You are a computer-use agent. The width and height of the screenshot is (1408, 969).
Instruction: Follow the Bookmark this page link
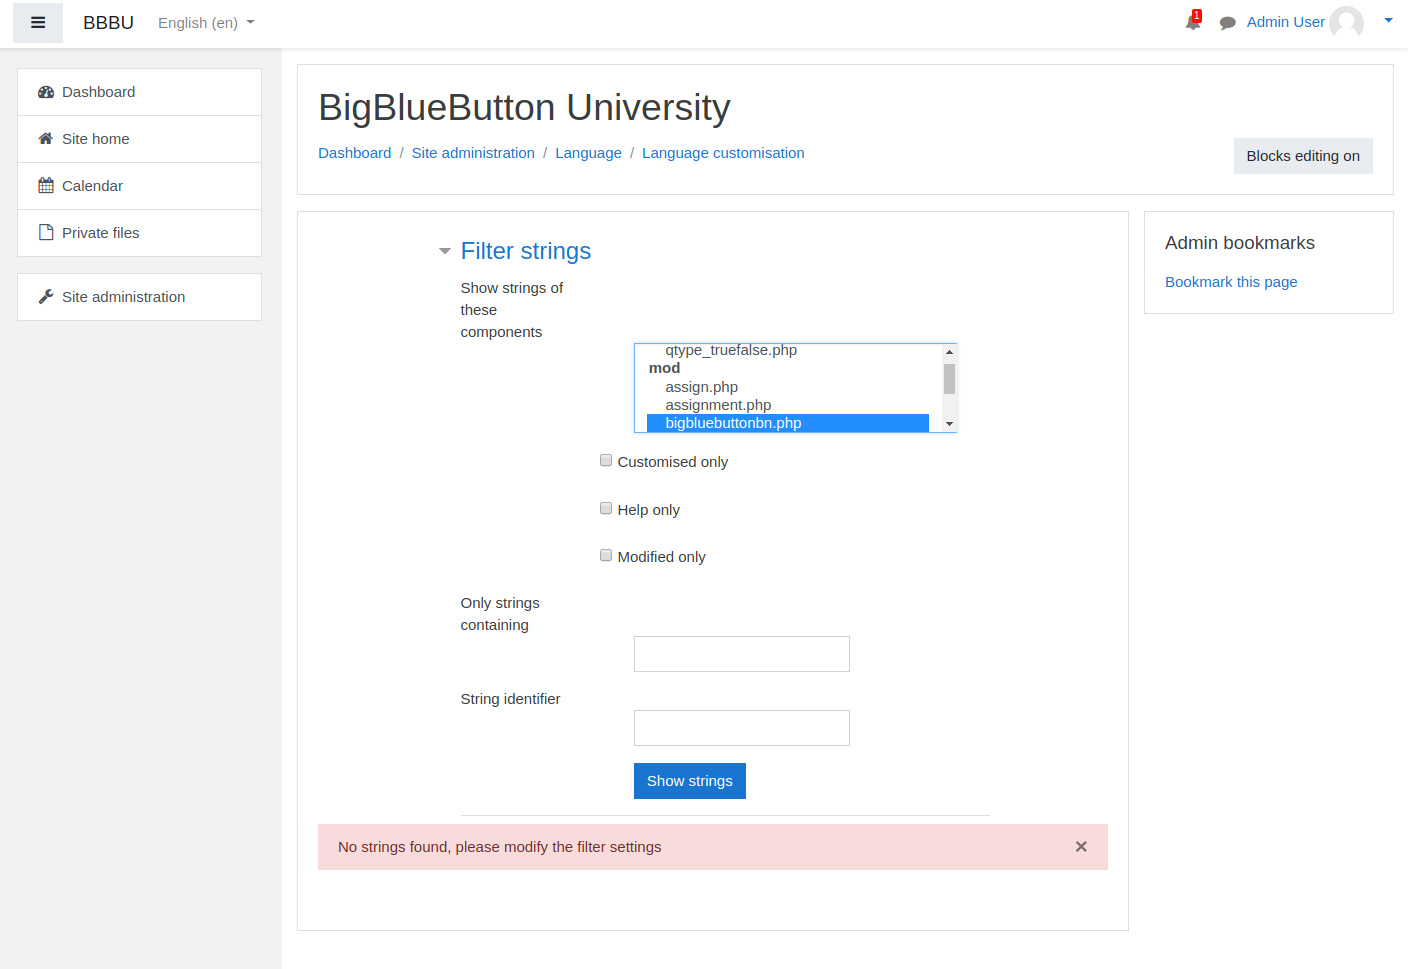[1231, 282]
